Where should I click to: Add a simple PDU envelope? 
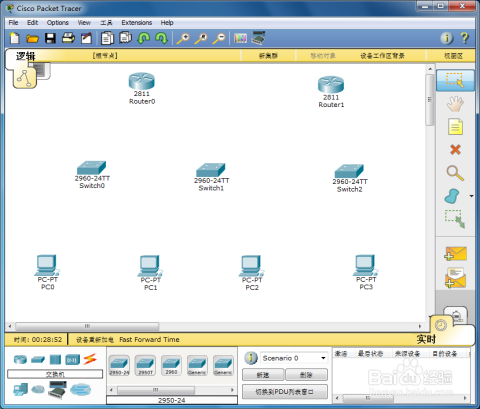[455, 254]
